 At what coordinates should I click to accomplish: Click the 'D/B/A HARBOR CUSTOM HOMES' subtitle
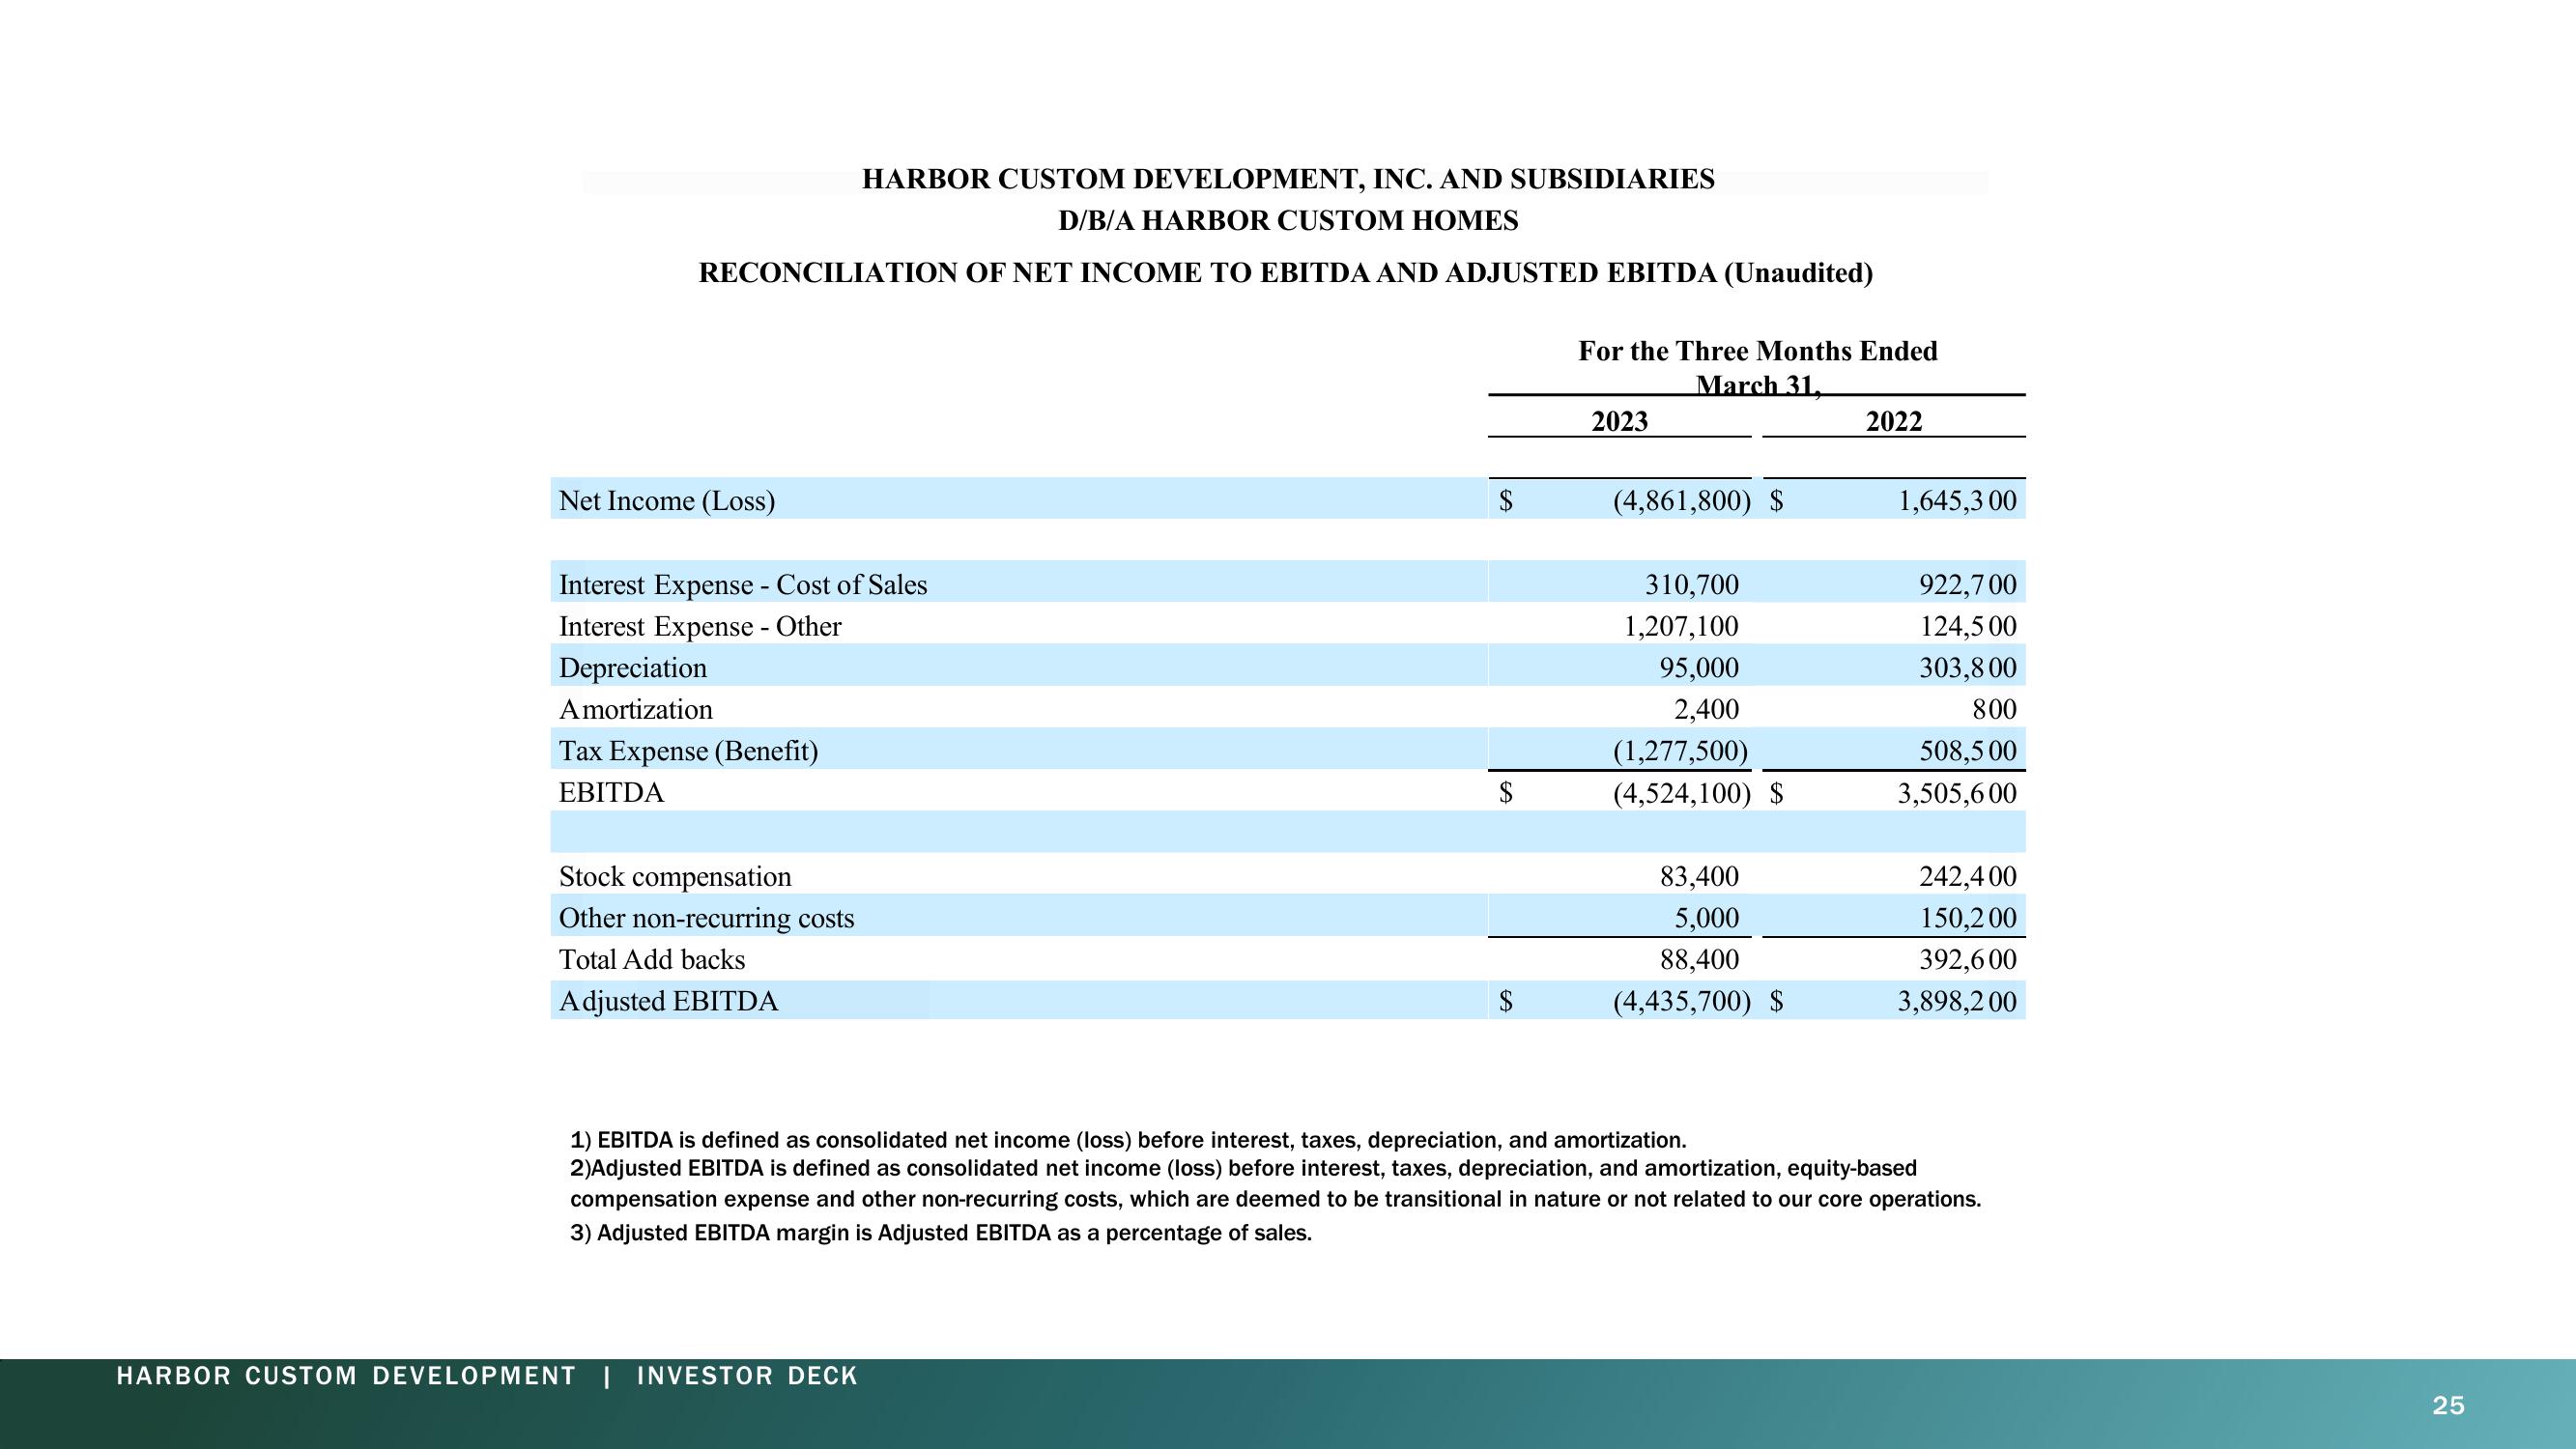[x=1288, y=221]
